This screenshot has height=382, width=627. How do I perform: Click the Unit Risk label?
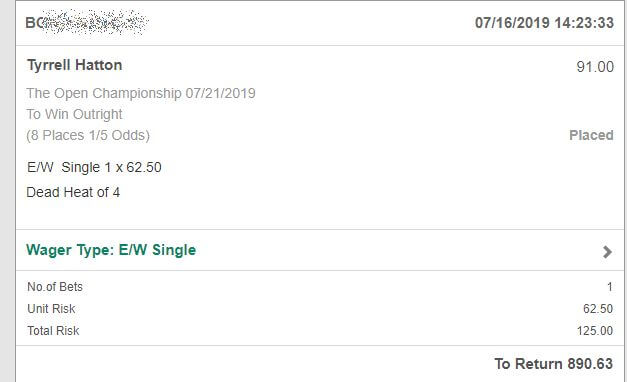pyautogui.click(x=51, y=309)
